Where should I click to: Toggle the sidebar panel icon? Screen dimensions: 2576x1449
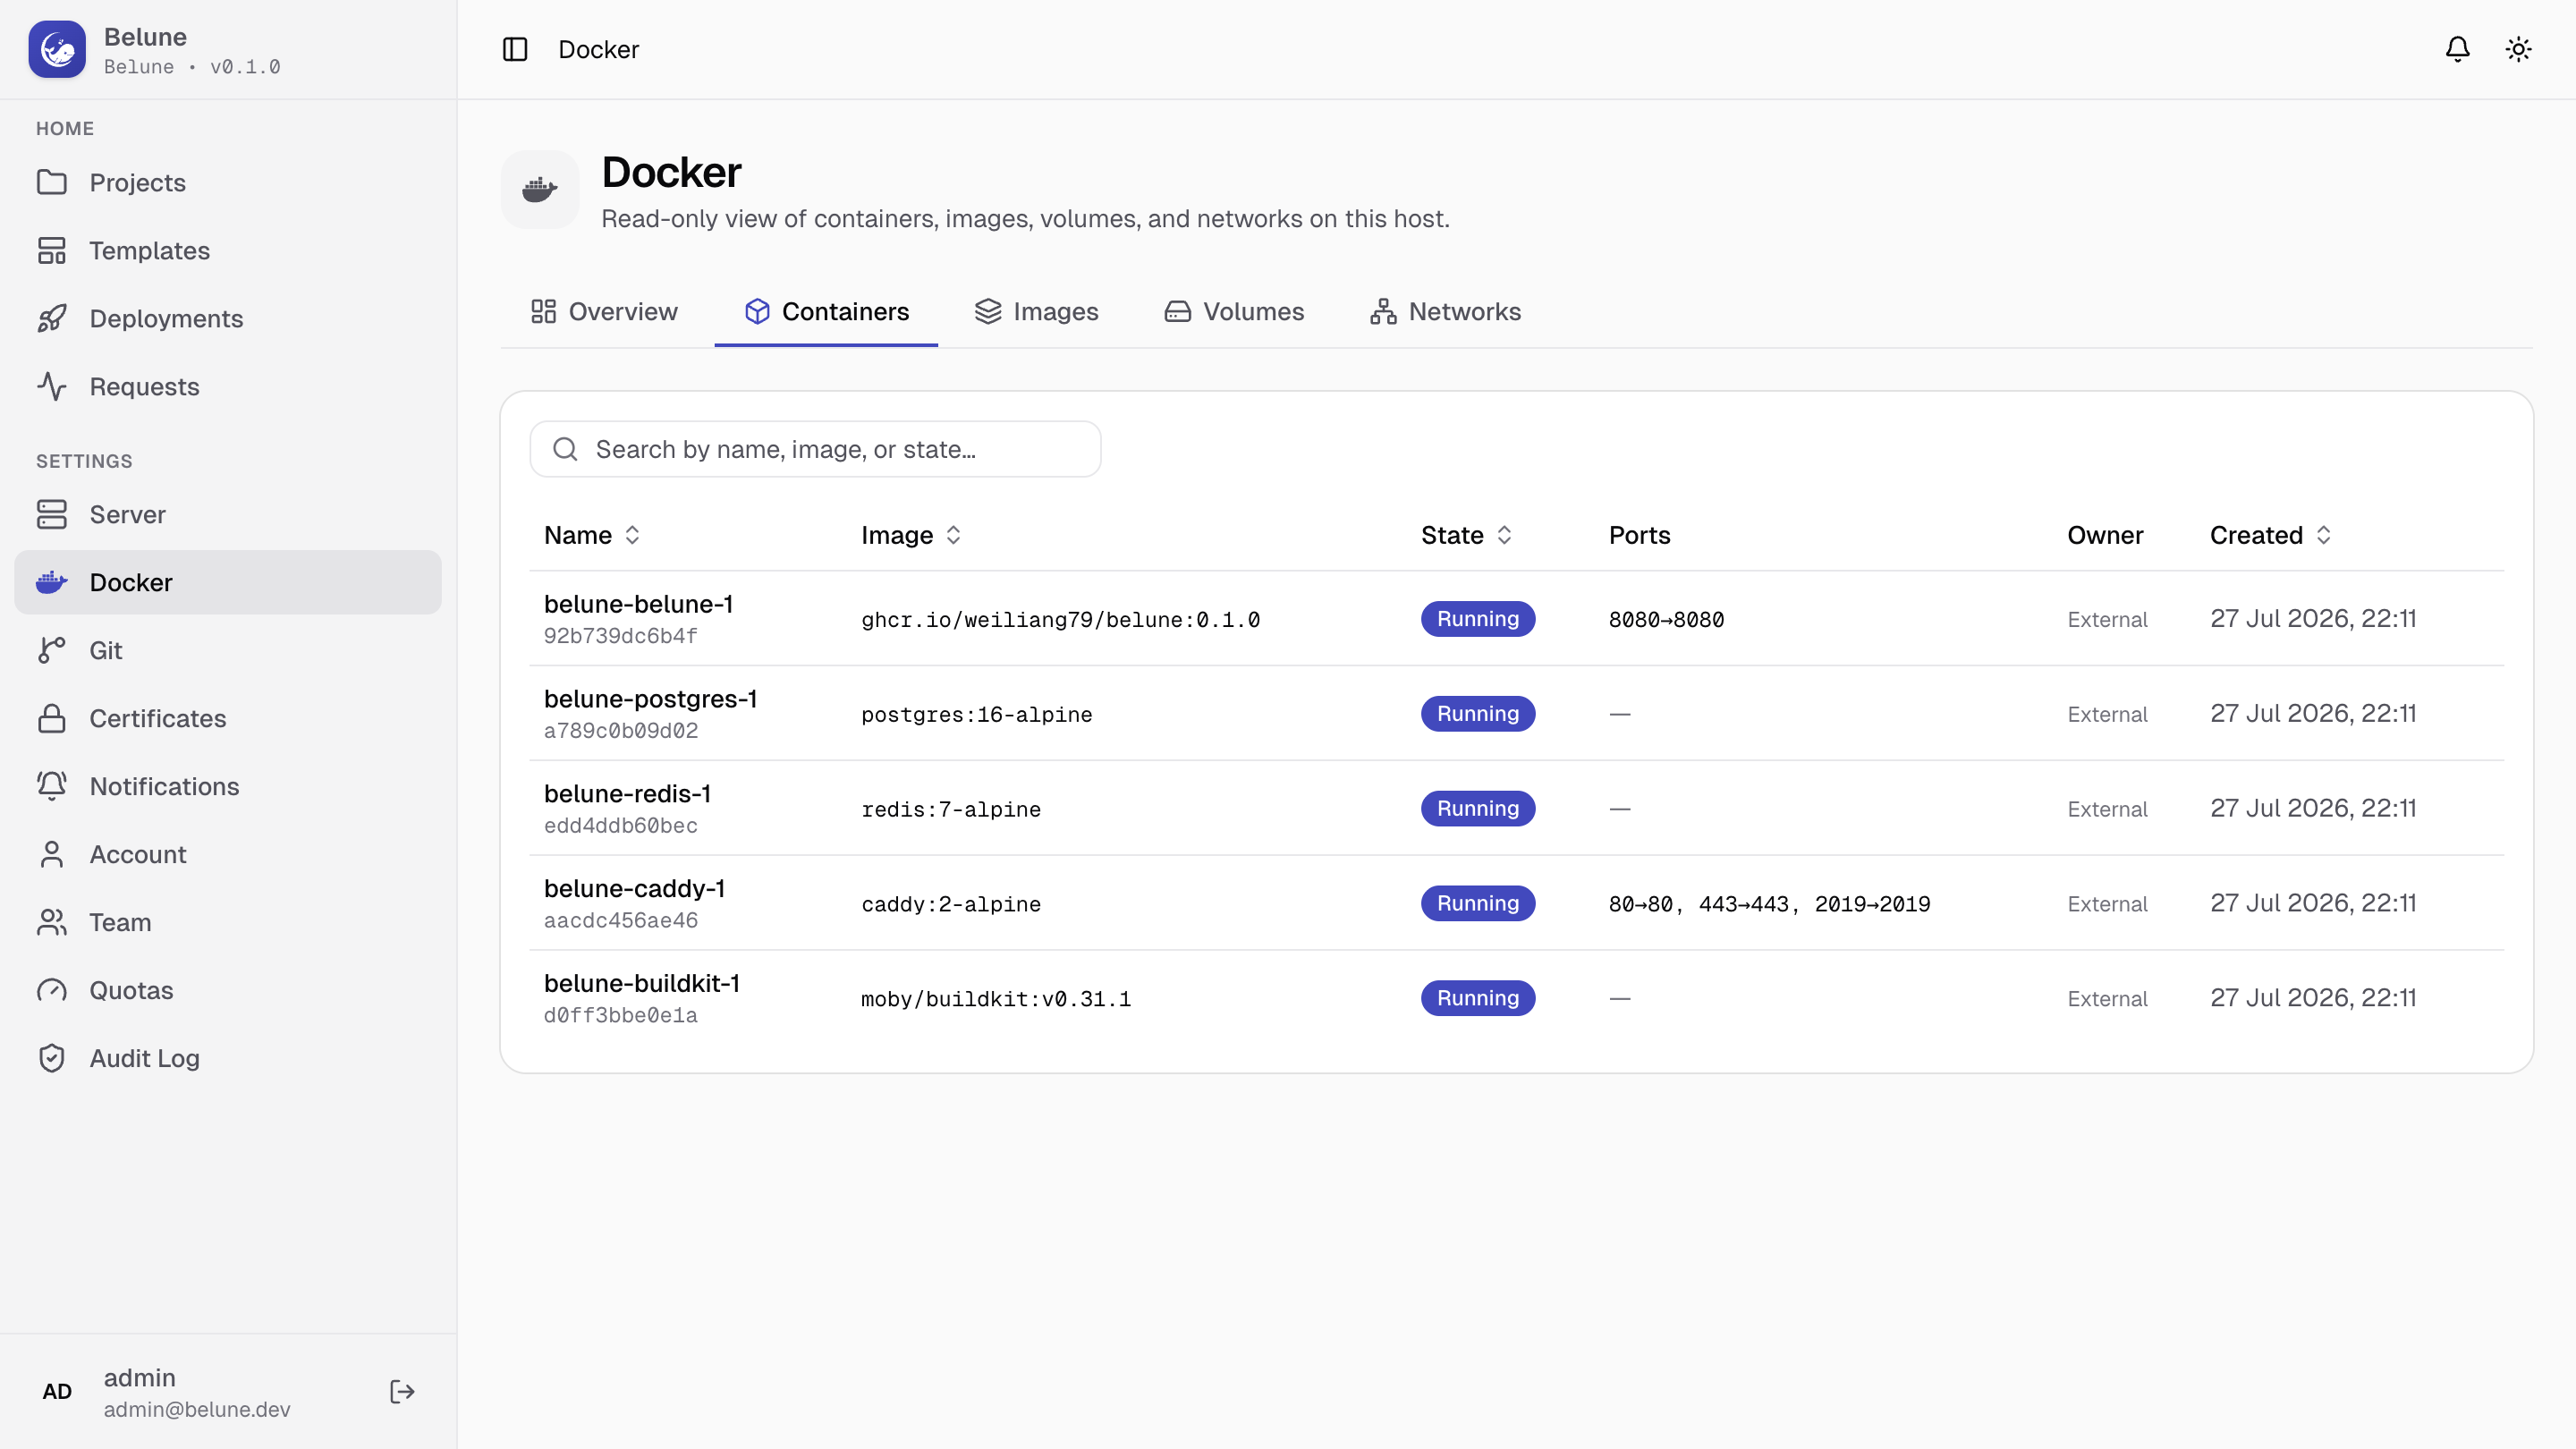(515, 49)
